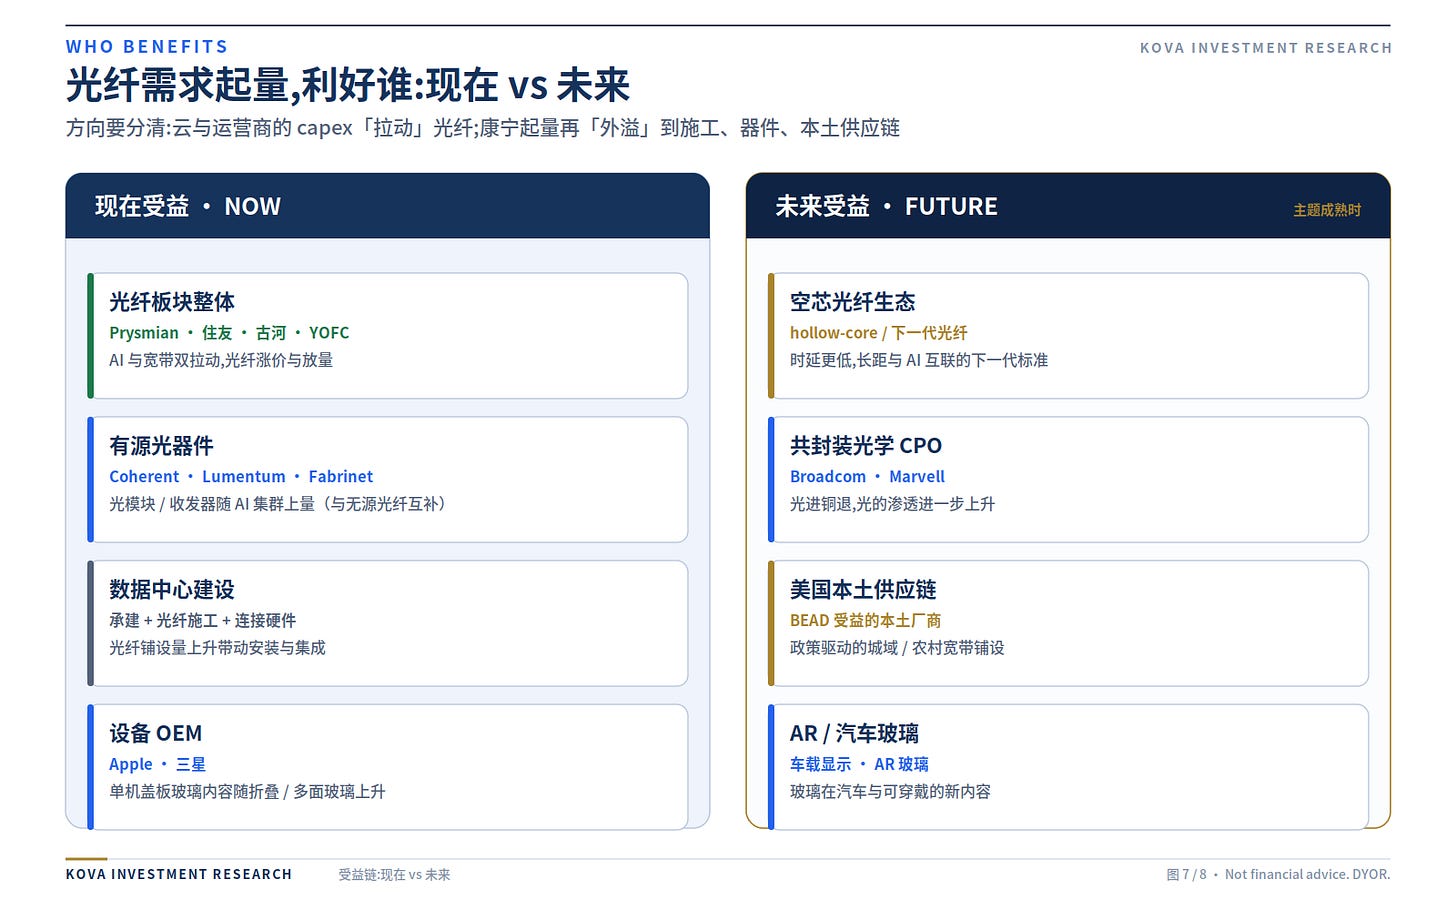Click the 现在受益 NOW panel header
This screenshot has width=1456, height=910.
tap(387, 206)
